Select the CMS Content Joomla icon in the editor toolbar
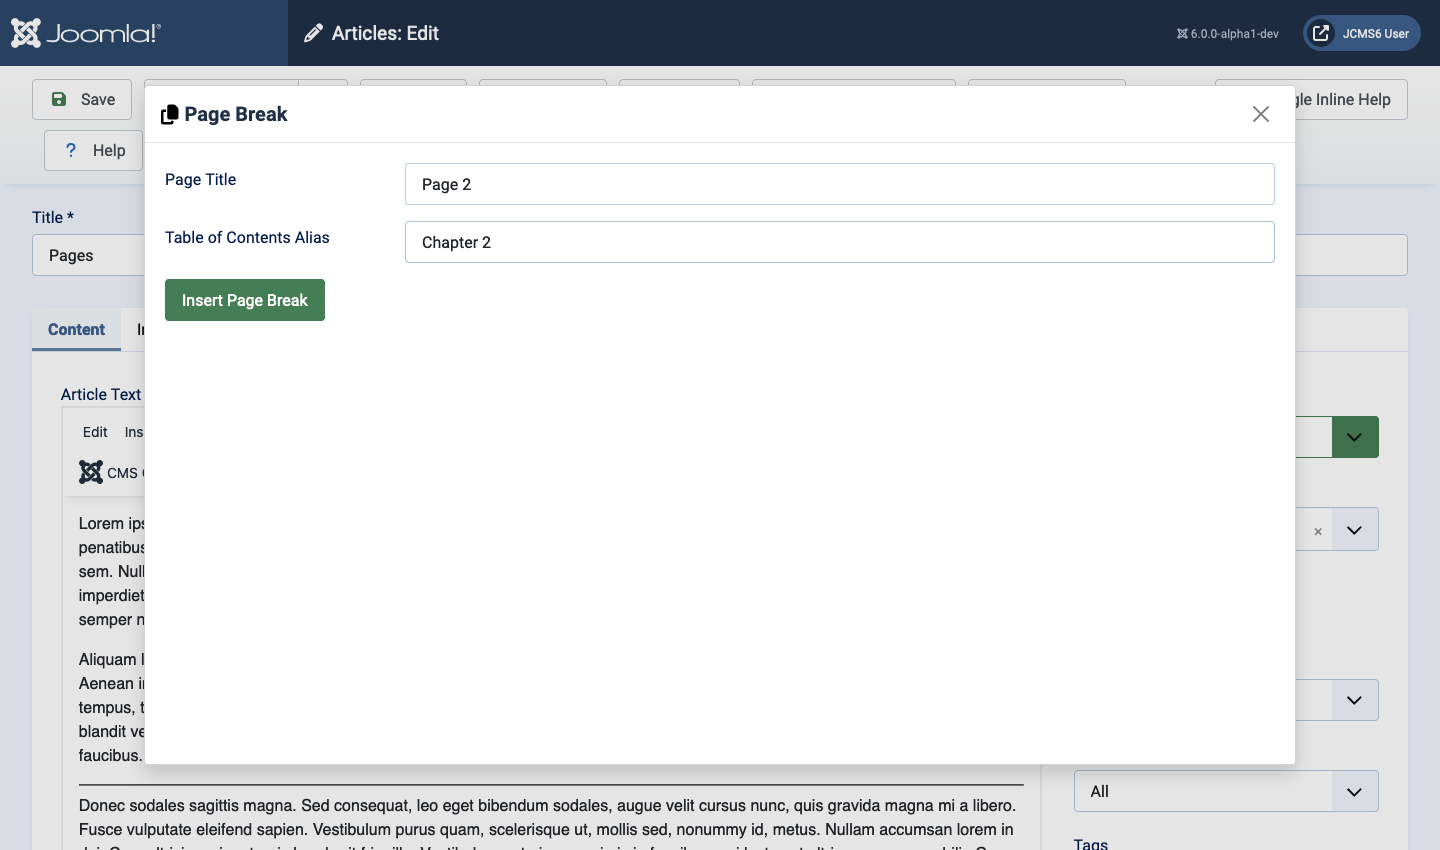The width and height of the screenshot is (1440, 850). tap(91, 472)
